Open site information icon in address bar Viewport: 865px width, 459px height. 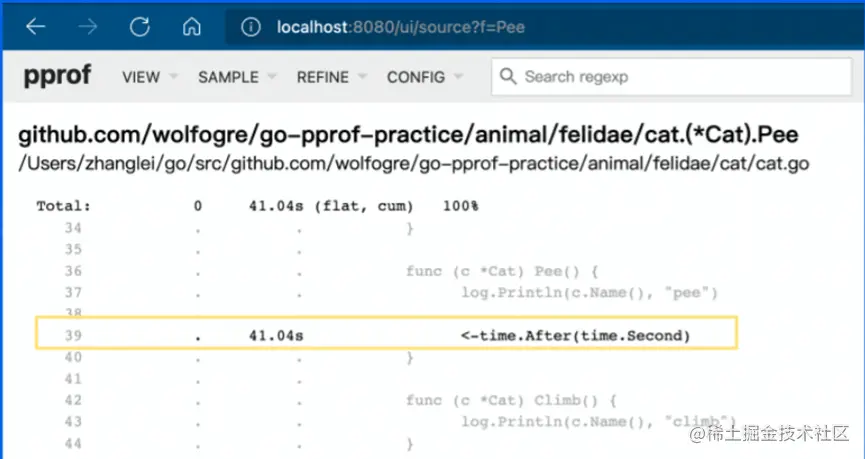tap(250, 26)
